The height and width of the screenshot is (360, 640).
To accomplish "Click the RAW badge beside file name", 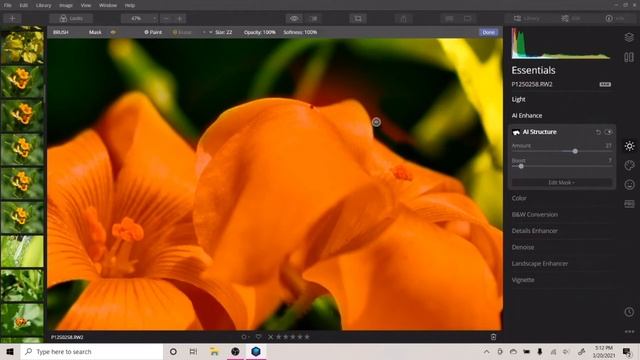I will 605,84.
